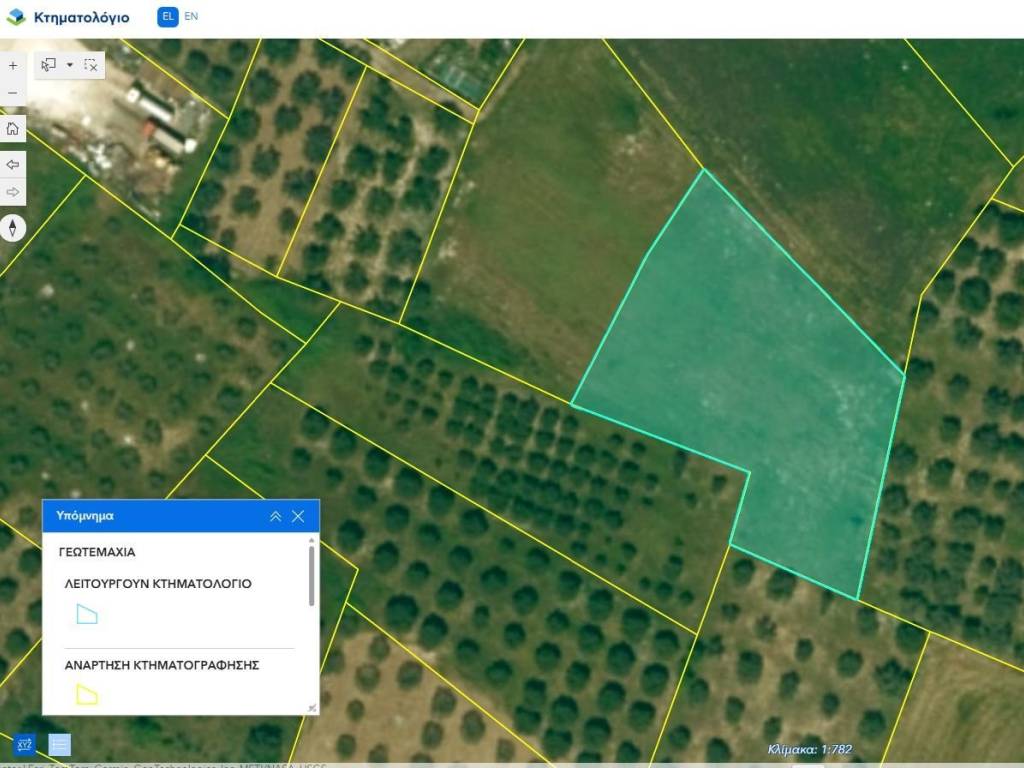Image resolution: width=1024 pixels, height=768 pixels.
Task: Clear the current map selection
Action: [90, 65]
